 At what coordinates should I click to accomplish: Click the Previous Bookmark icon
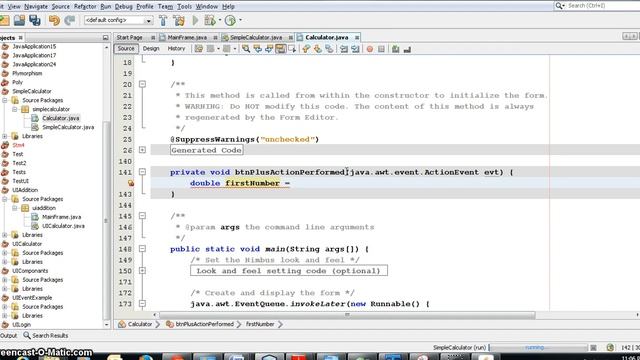306,49
